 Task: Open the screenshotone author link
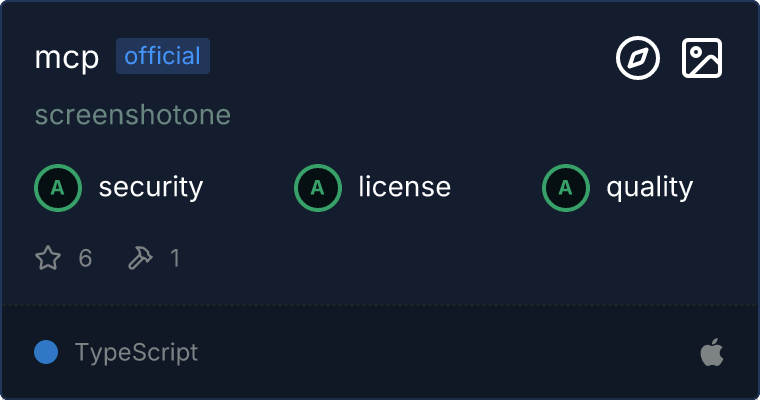click(133, 115)
